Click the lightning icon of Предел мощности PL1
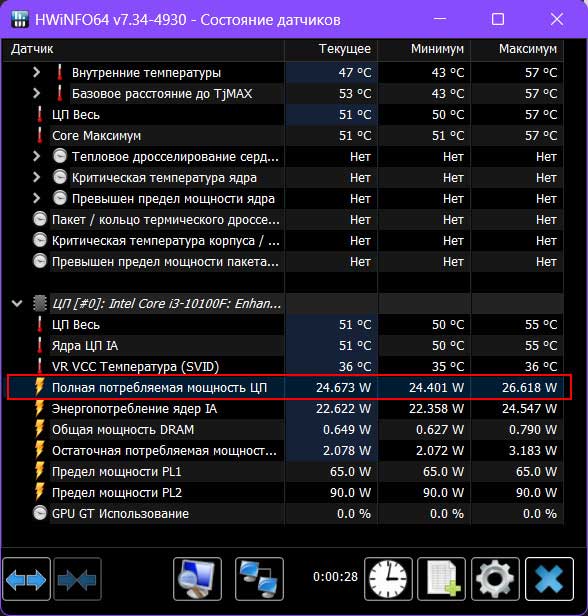Viewport: 588px width, 616px height. 39,471
